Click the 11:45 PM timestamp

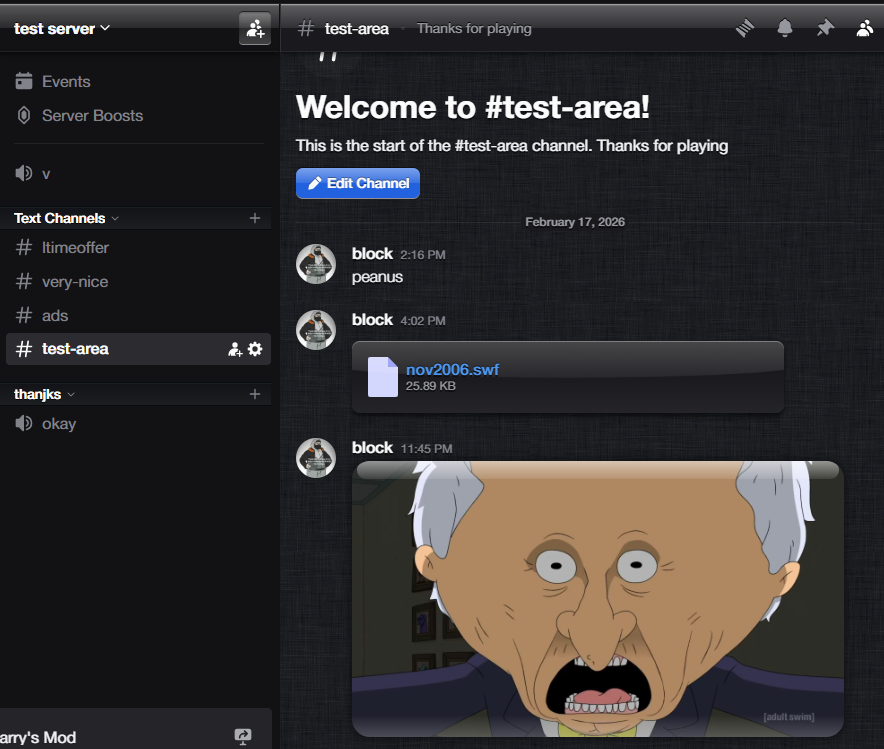tap(426, 449)
